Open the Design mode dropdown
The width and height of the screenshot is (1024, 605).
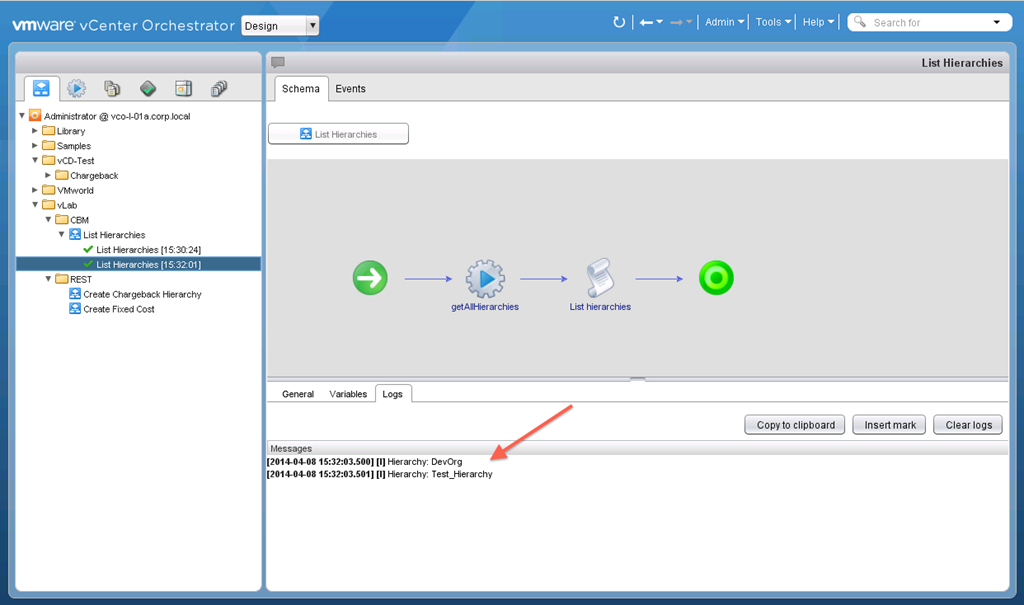[280, 25]
